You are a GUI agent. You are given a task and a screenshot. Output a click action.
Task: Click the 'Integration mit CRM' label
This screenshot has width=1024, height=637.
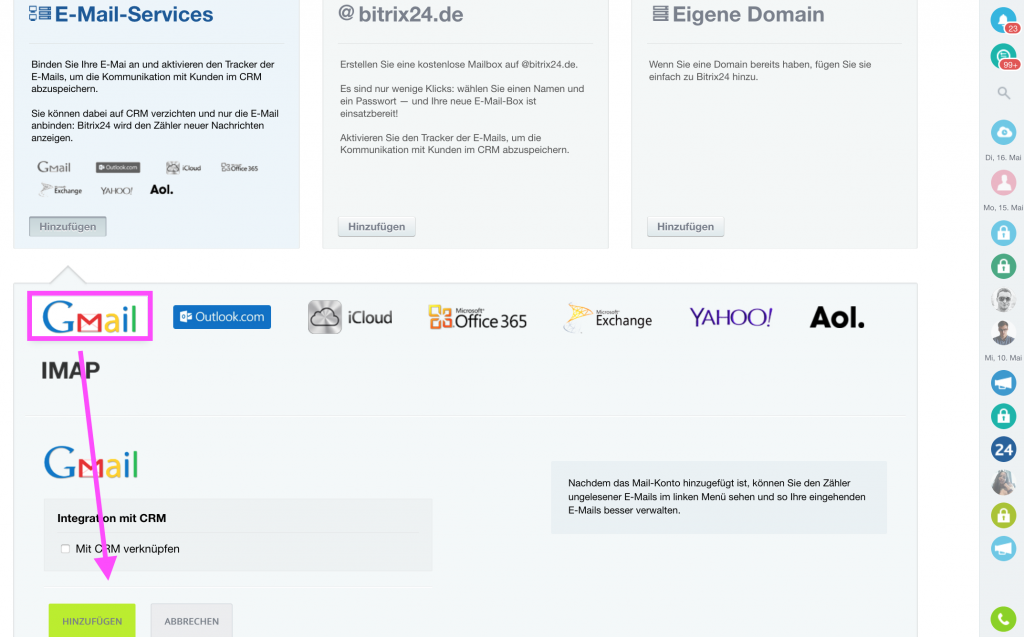112,518
